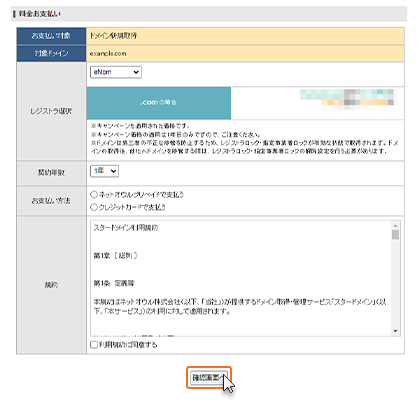The height and width of the screenshot is (400, 420).
Task: Click the campaign price notes text
Action: click(x=245, y=139)
